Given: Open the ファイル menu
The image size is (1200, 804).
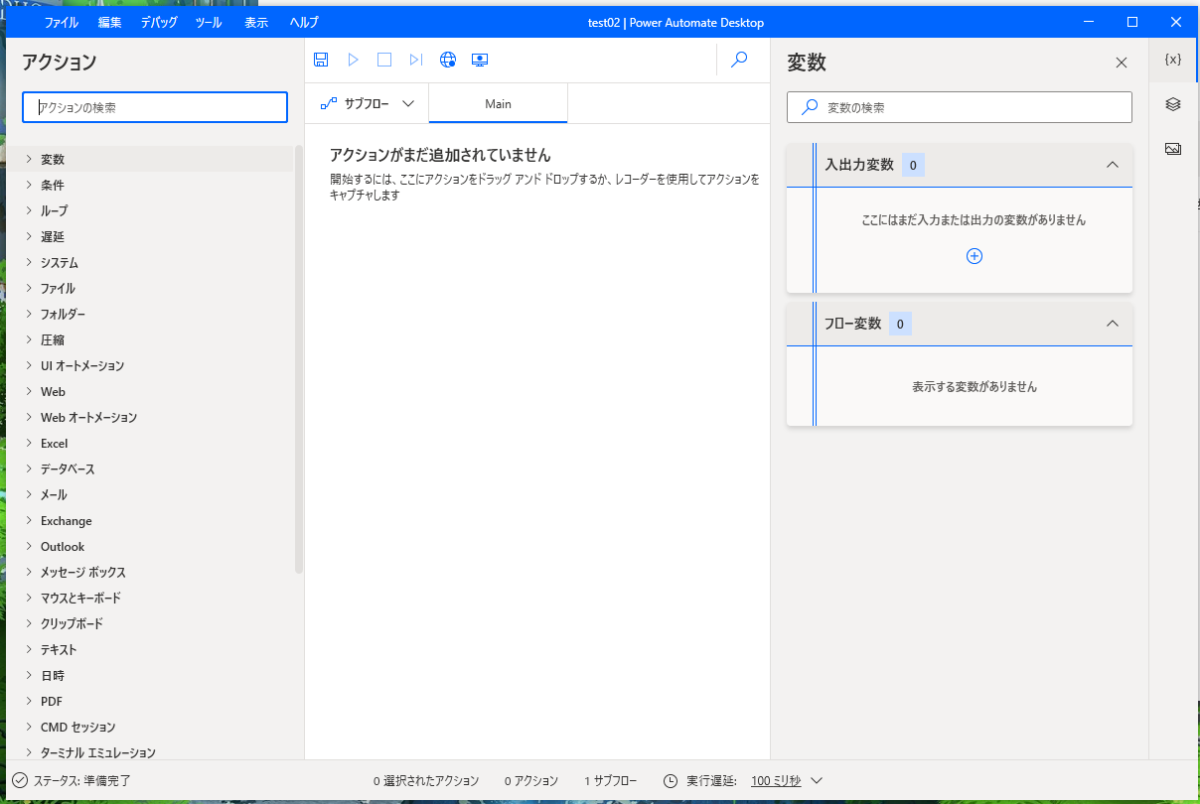Looking at the screenshot, I should (62, 22).
